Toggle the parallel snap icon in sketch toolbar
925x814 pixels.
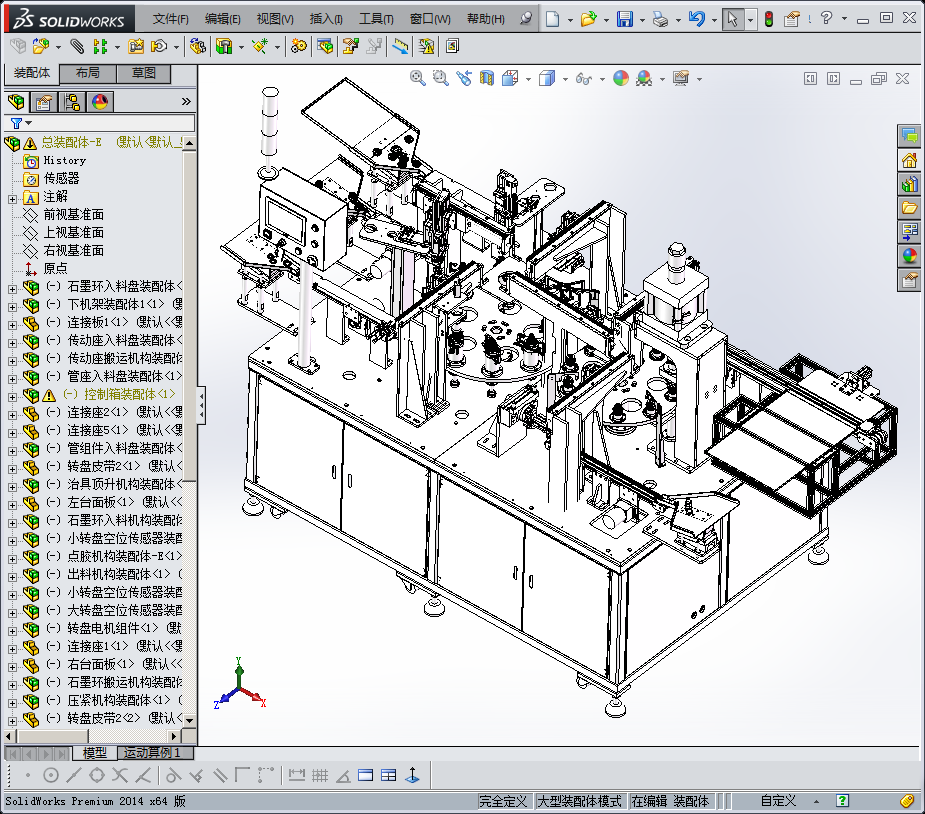[x=219, y=775]
